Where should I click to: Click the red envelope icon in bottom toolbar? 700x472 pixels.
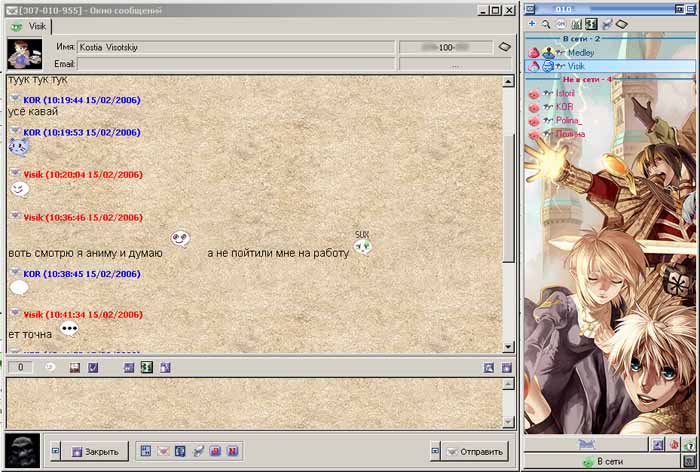pyautogui.click(x=162, y=451)
